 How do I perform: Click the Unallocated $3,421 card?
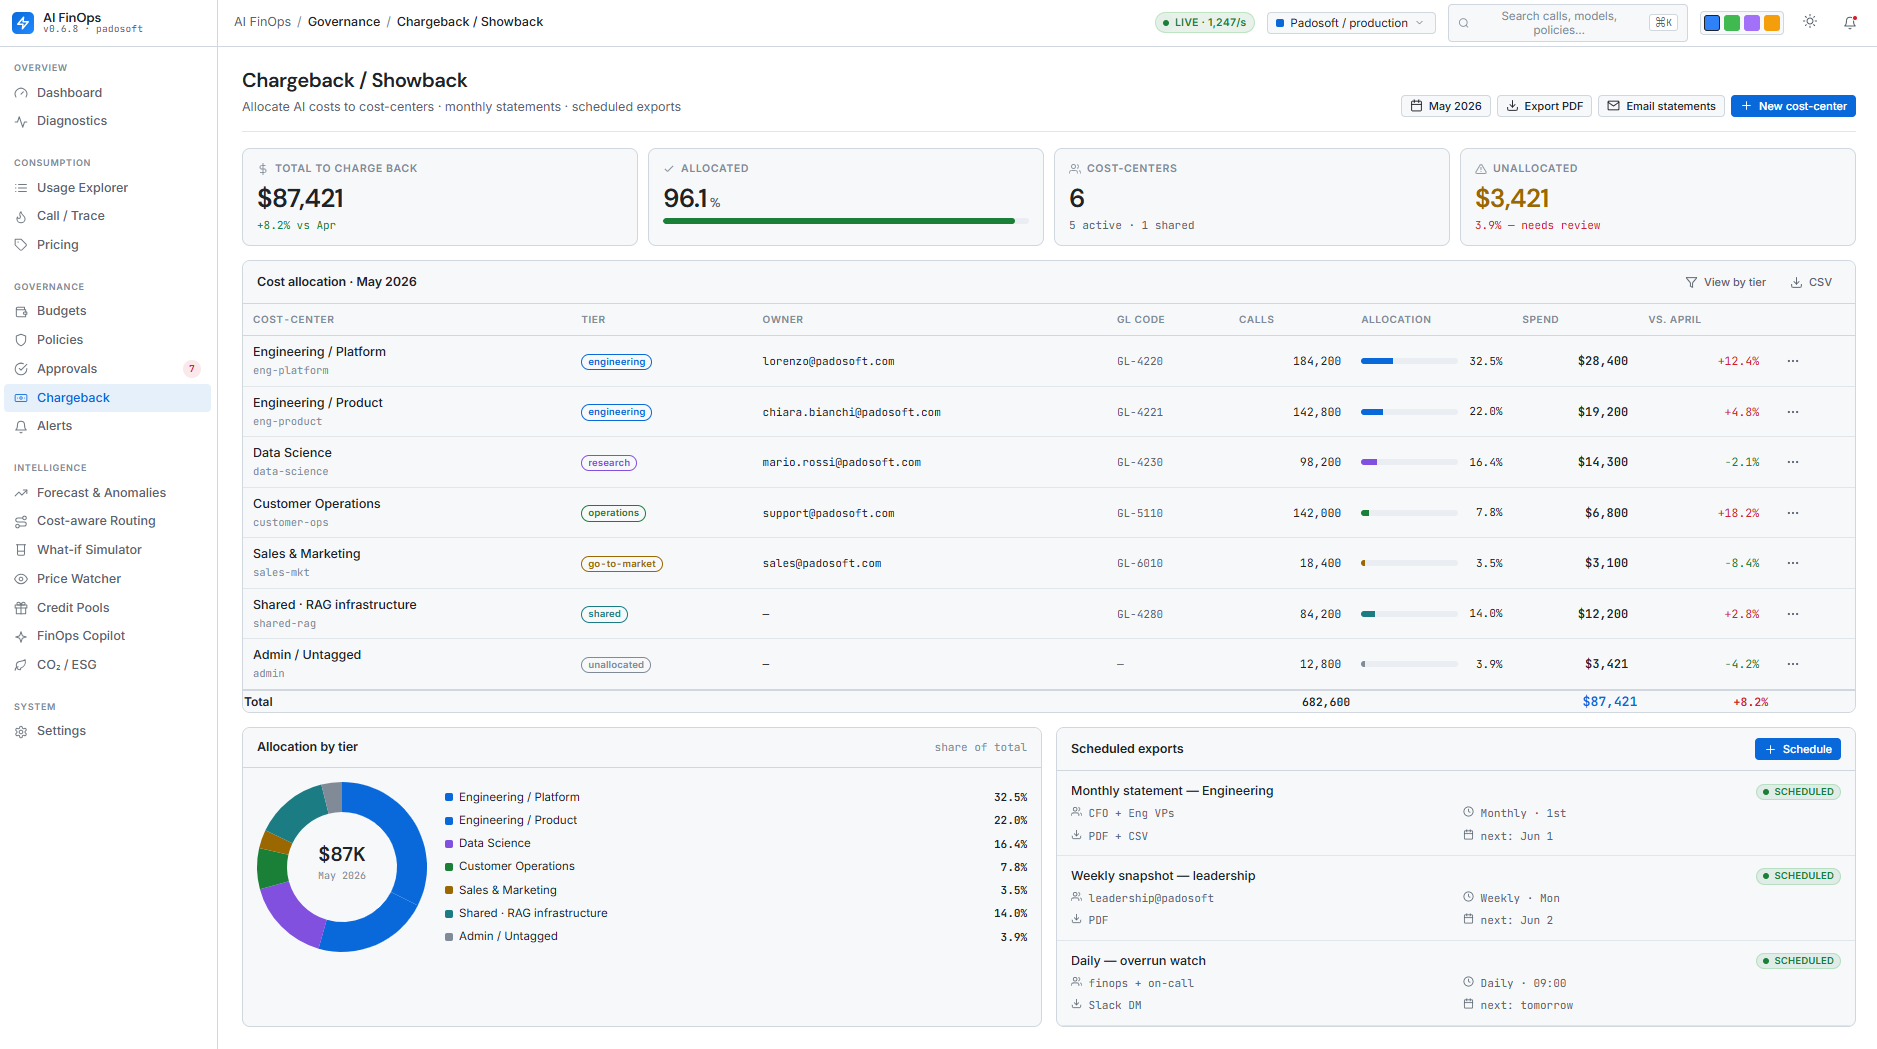point(1657,197)
